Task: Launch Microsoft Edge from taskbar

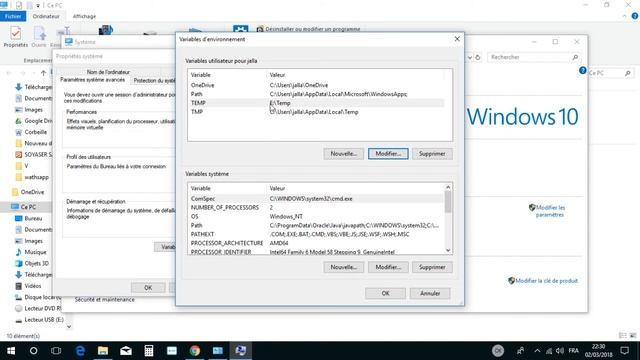Action: (x=80, y=351)
